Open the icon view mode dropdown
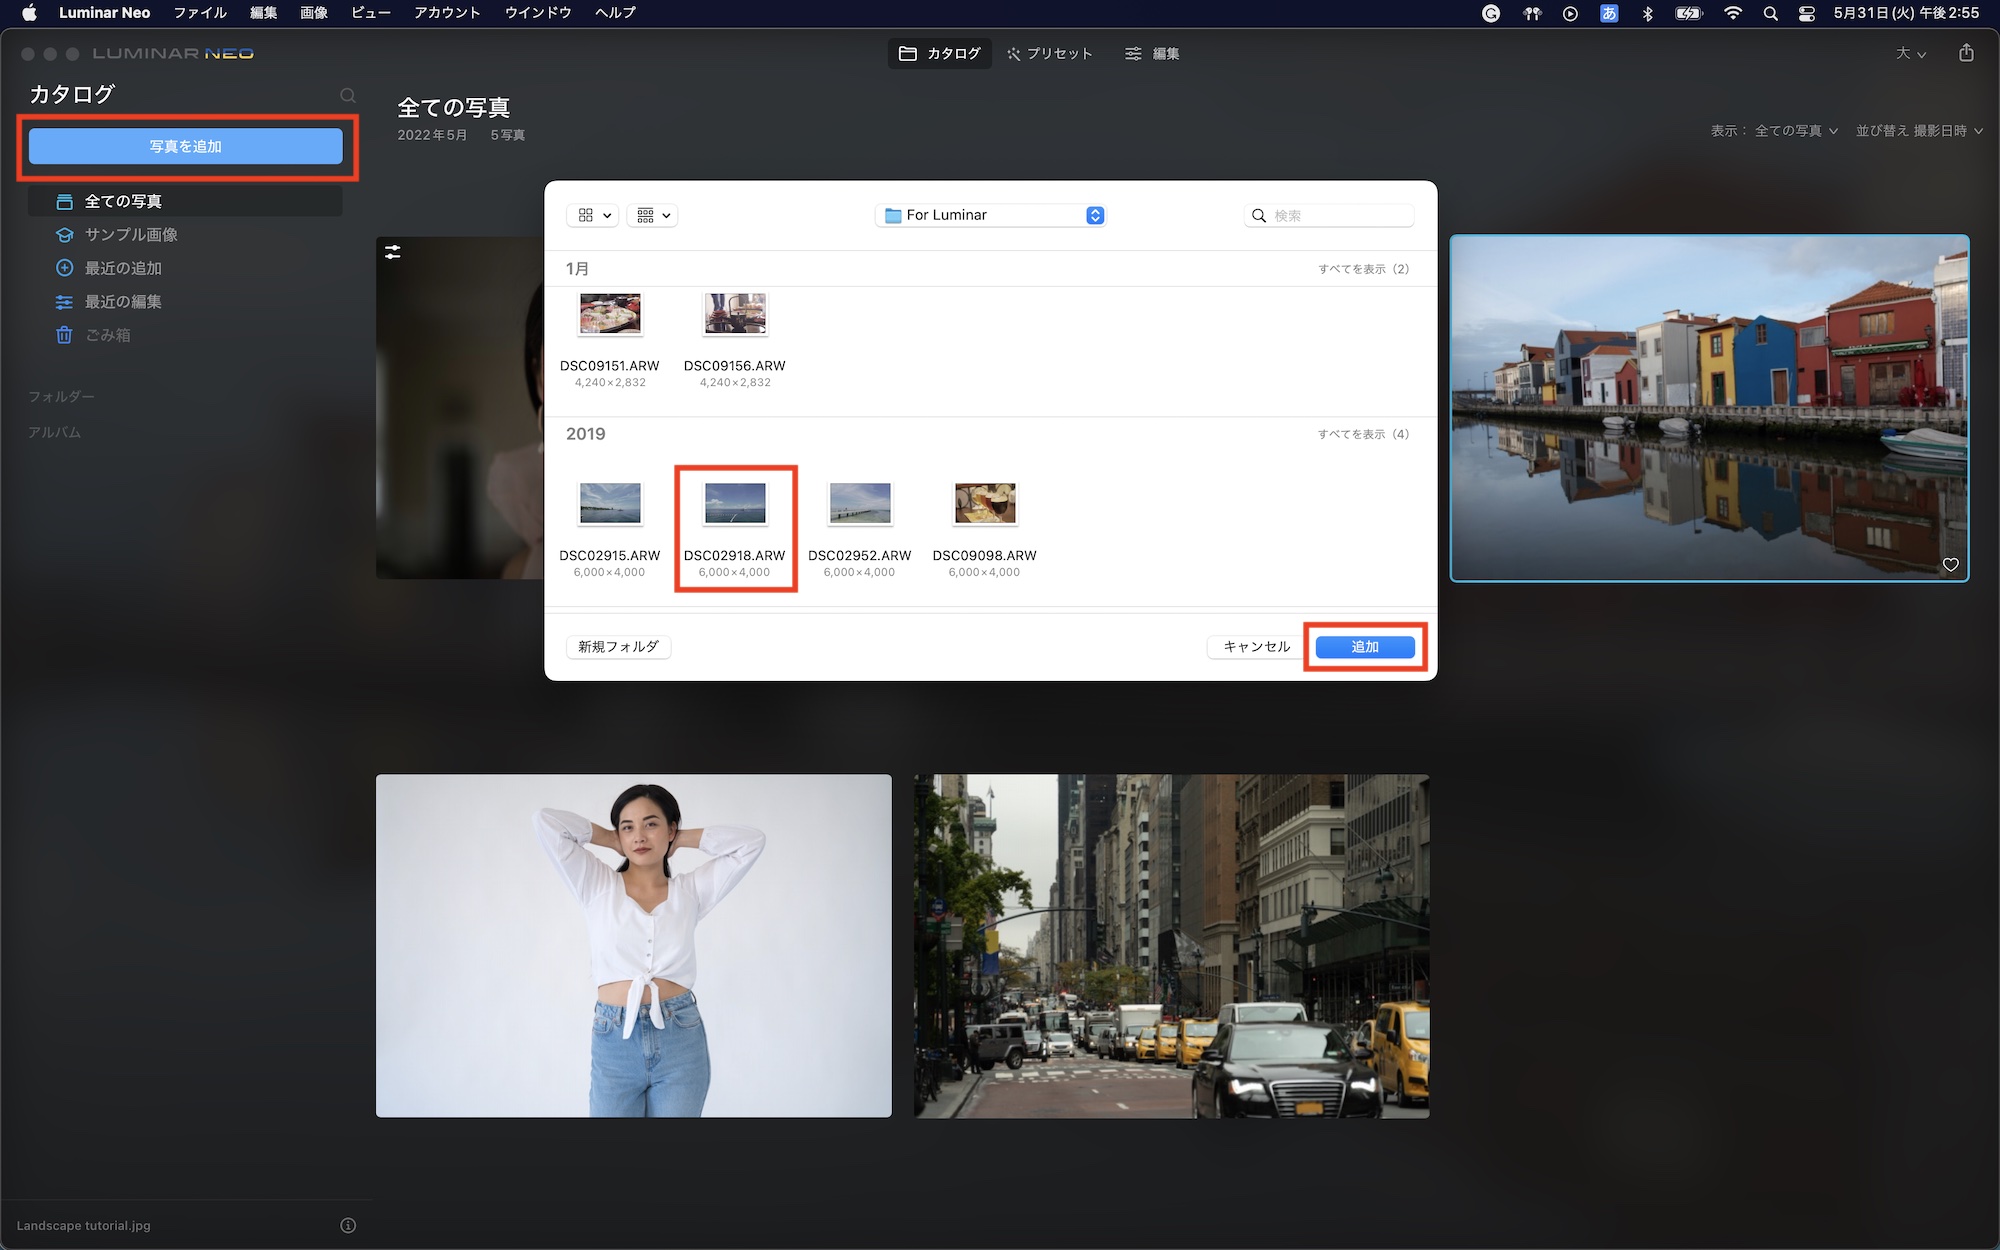This screenshot has width=2000, height=1250. point(593,215)
